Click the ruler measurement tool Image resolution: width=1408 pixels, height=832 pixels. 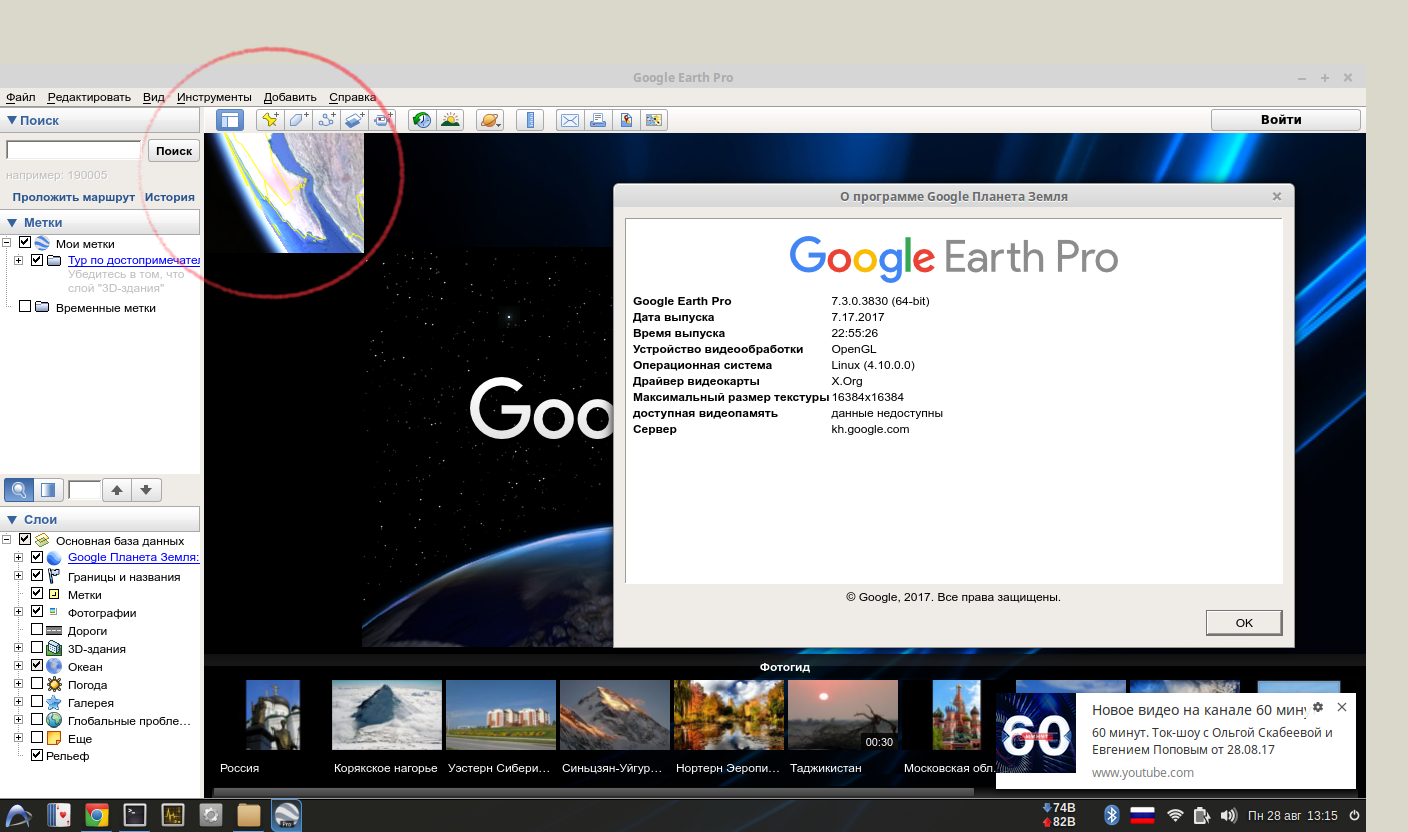(x=529, y=120)
